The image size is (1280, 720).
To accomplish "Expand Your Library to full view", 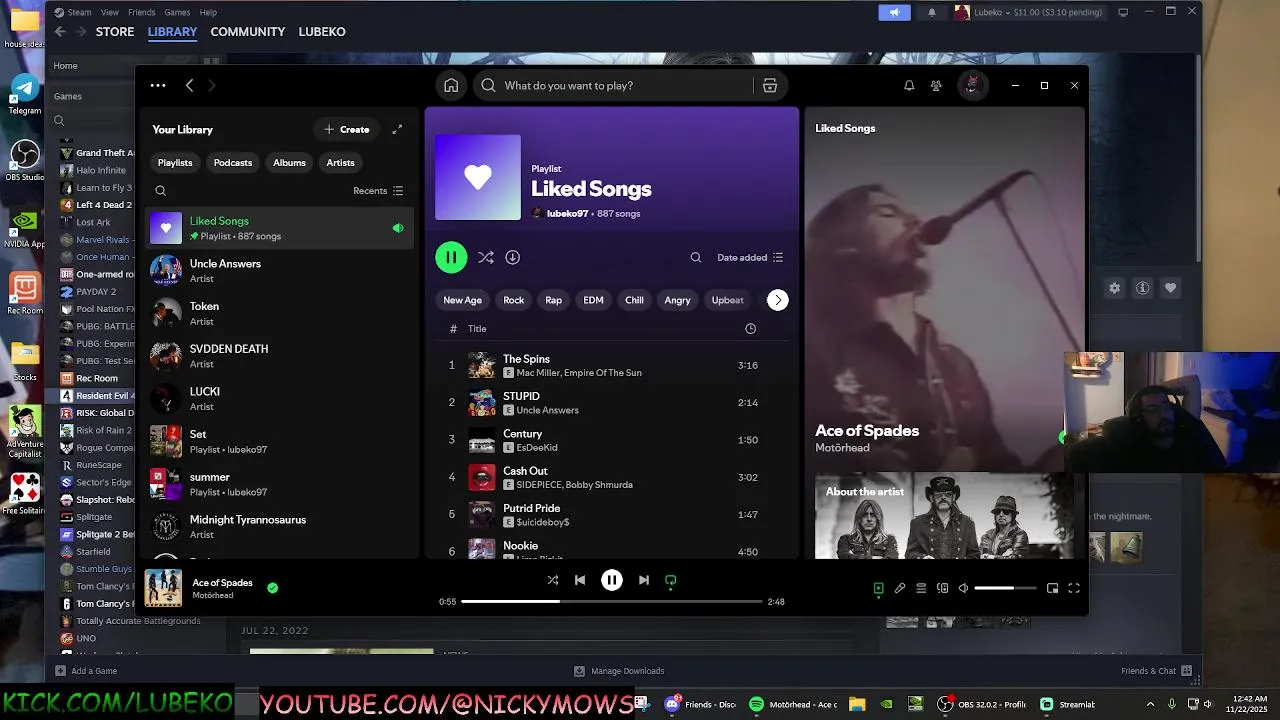I will click(x=397, y=129).
